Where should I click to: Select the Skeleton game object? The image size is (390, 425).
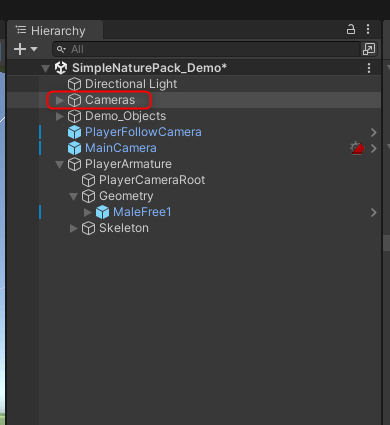click(x=124, y=228)
